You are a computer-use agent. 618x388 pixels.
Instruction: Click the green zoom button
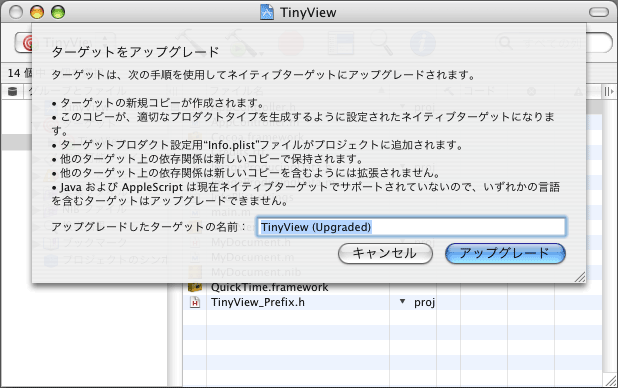pyautogui.click(x=58, y=12)
